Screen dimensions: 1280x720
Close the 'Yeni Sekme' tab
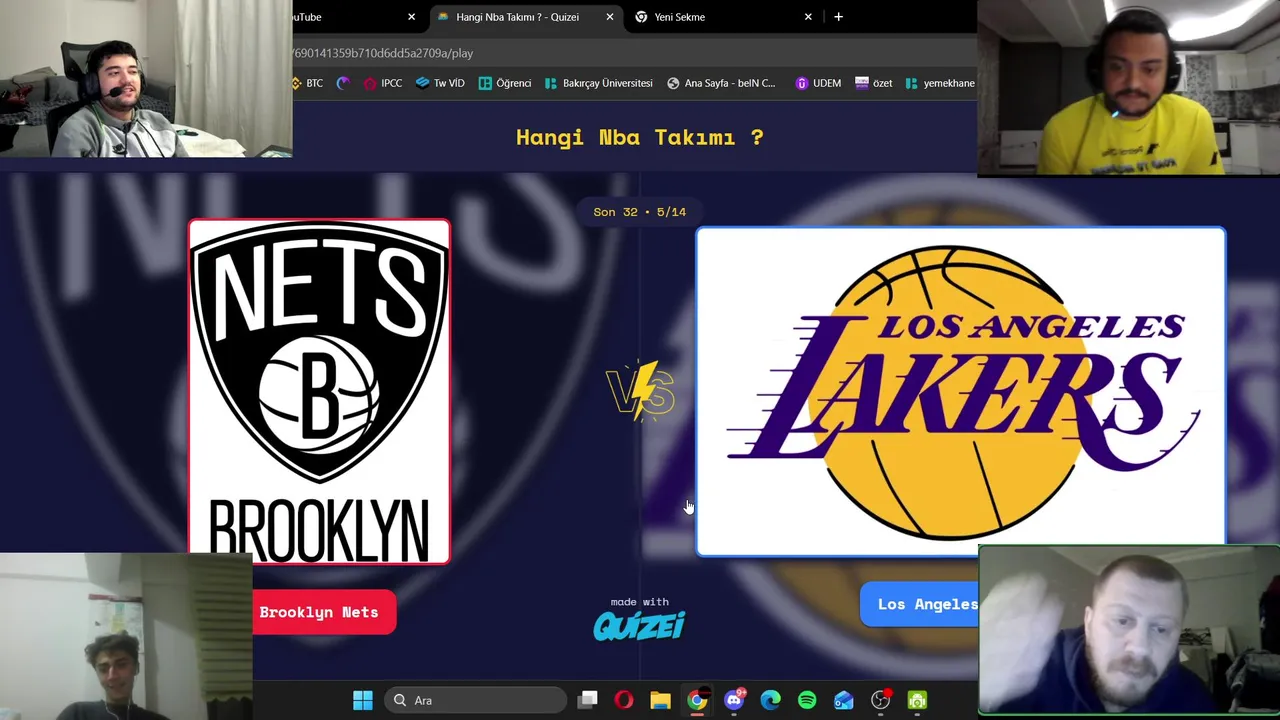pos(808,17)
